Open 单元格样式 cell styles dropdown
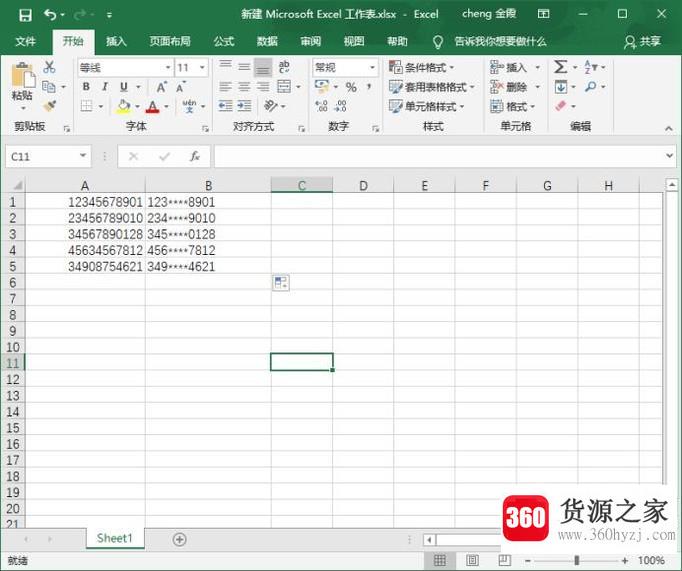682x571 pixels. pos(426,107)
